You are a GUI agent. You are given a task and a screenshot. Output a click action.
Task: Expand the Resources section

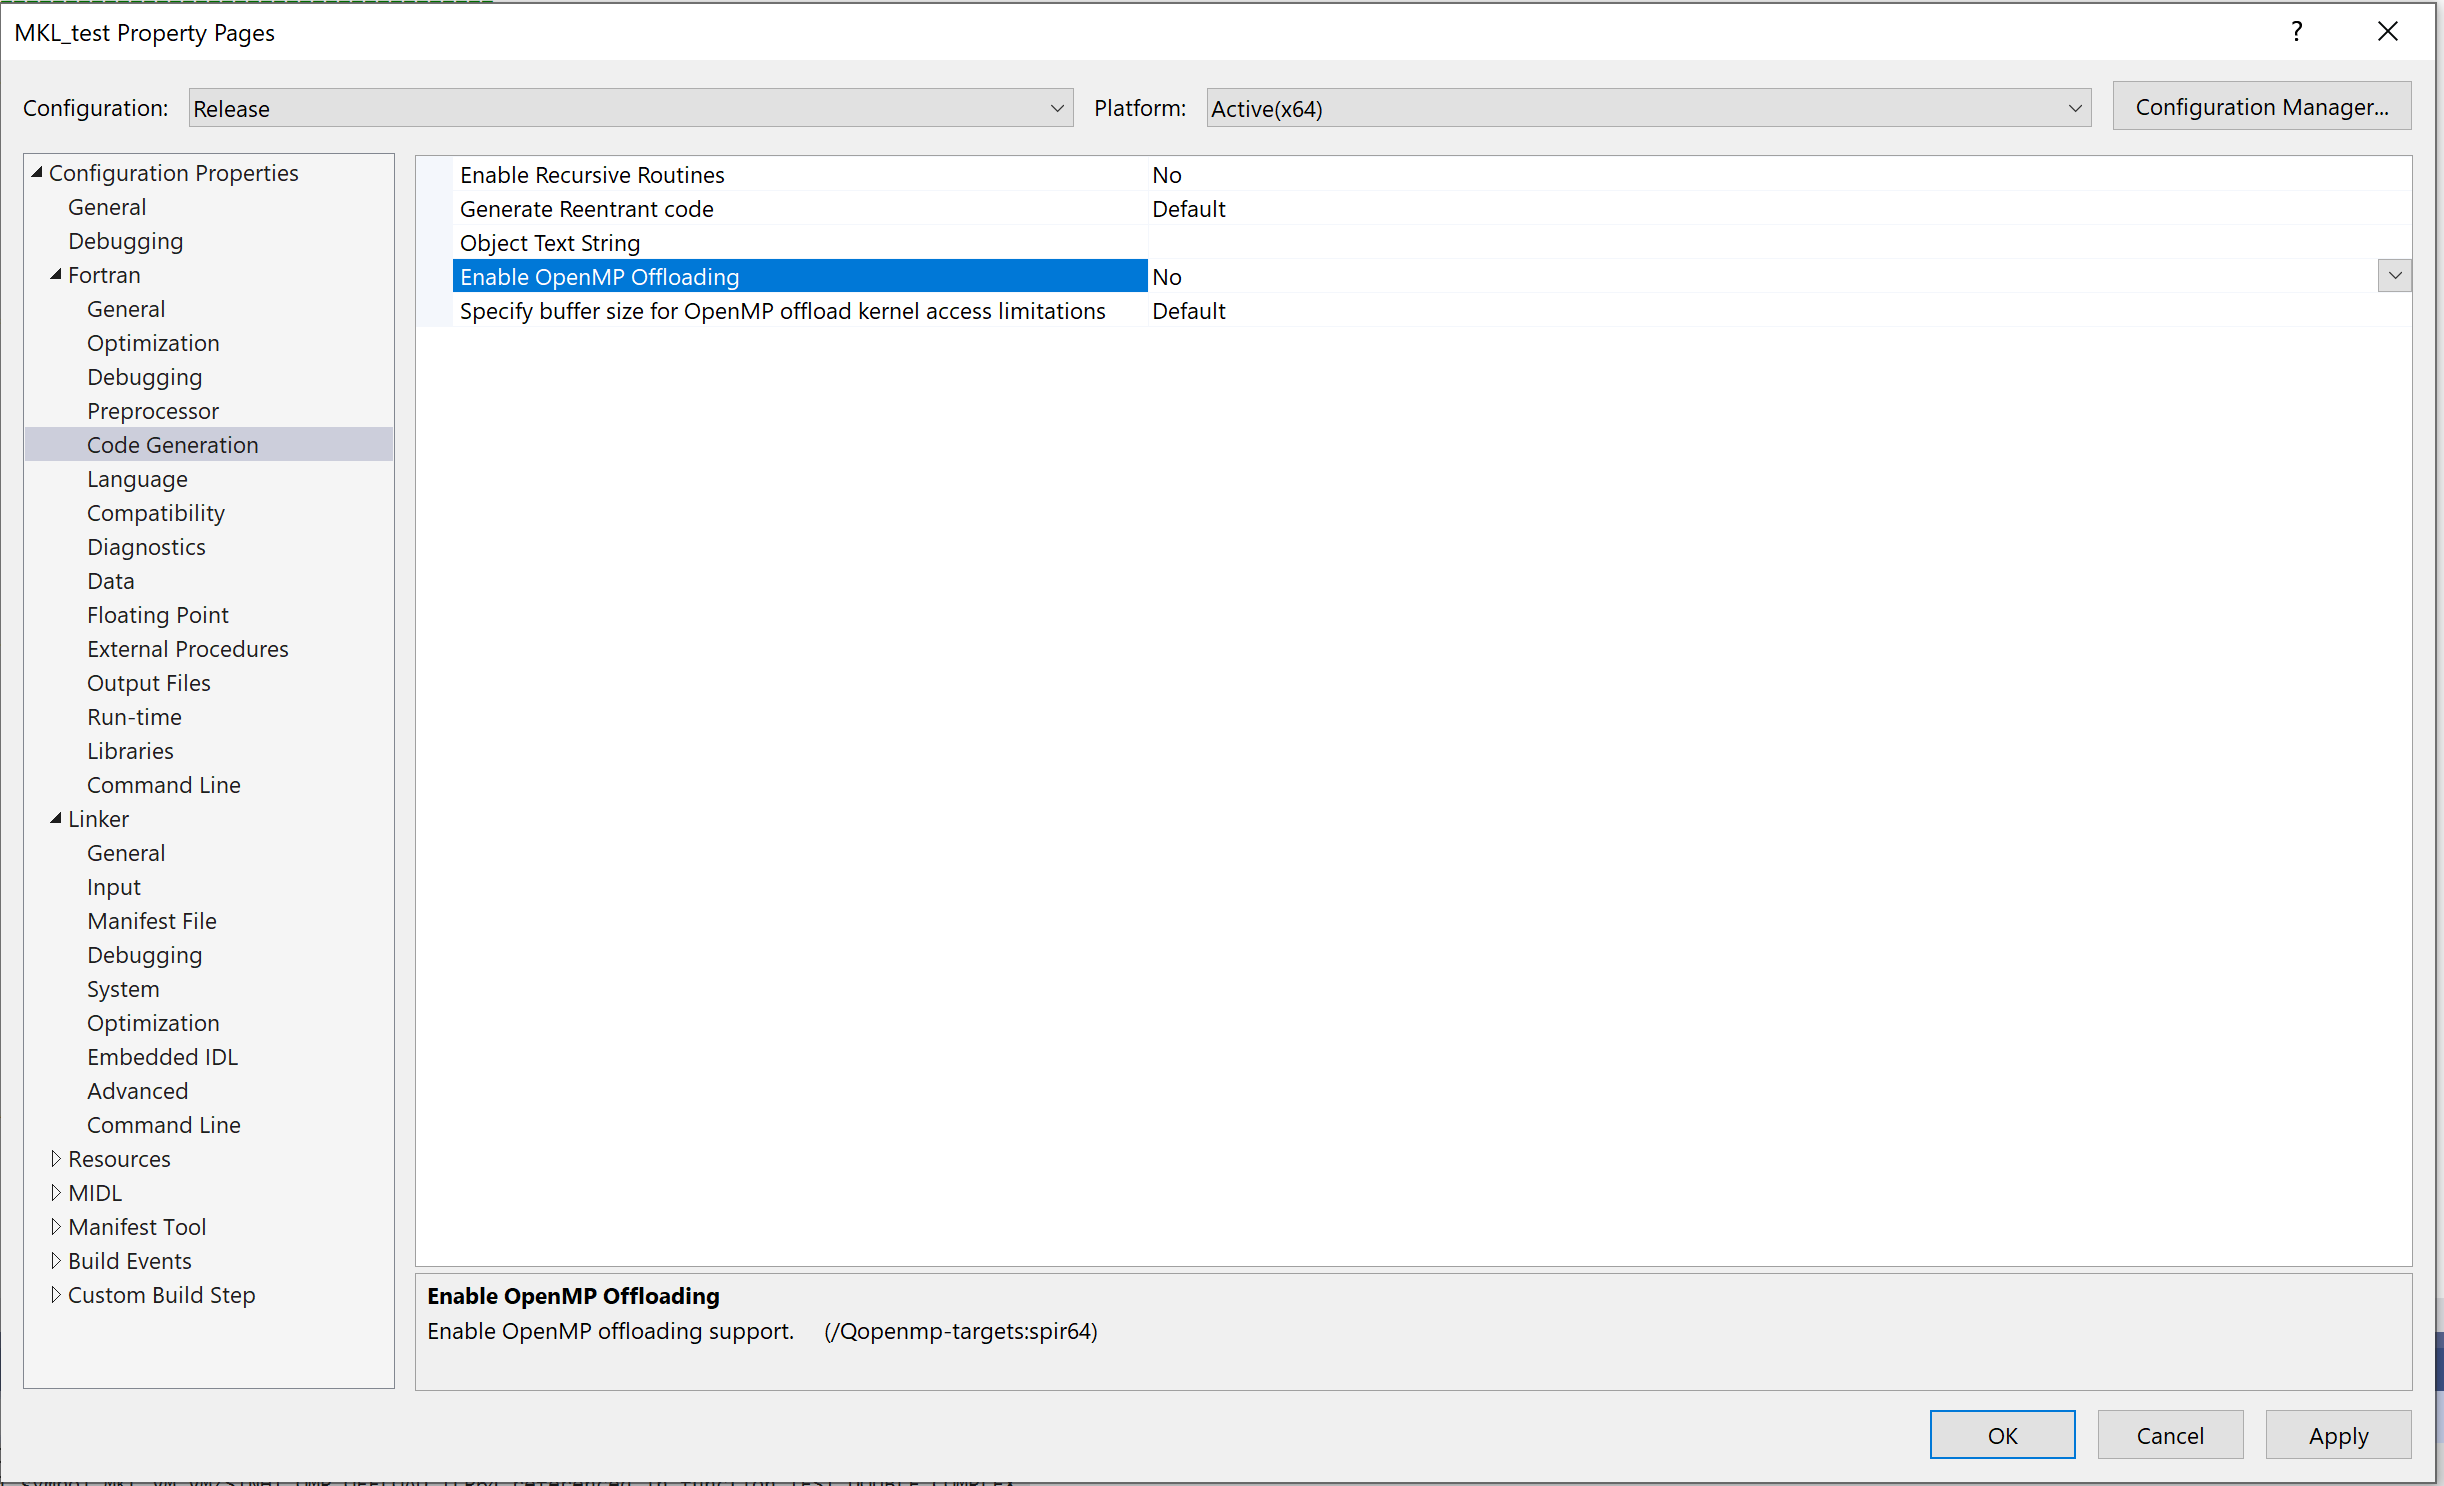(57, 1158)
